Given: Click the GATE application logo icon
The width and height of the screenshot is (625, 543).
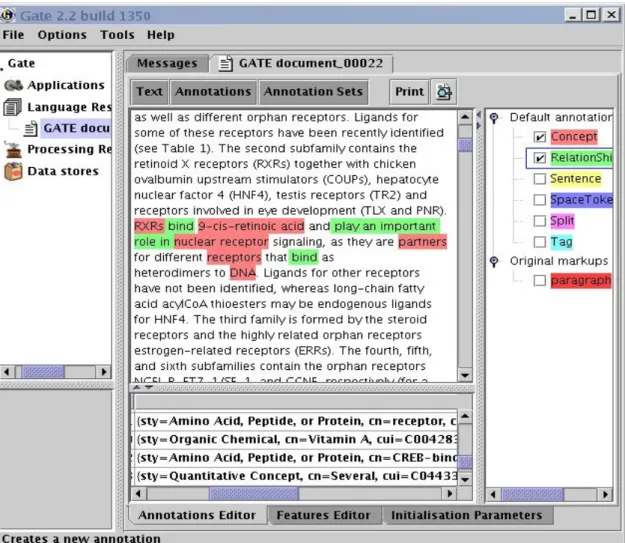Looking at the screenshot, I should point(8,15).
